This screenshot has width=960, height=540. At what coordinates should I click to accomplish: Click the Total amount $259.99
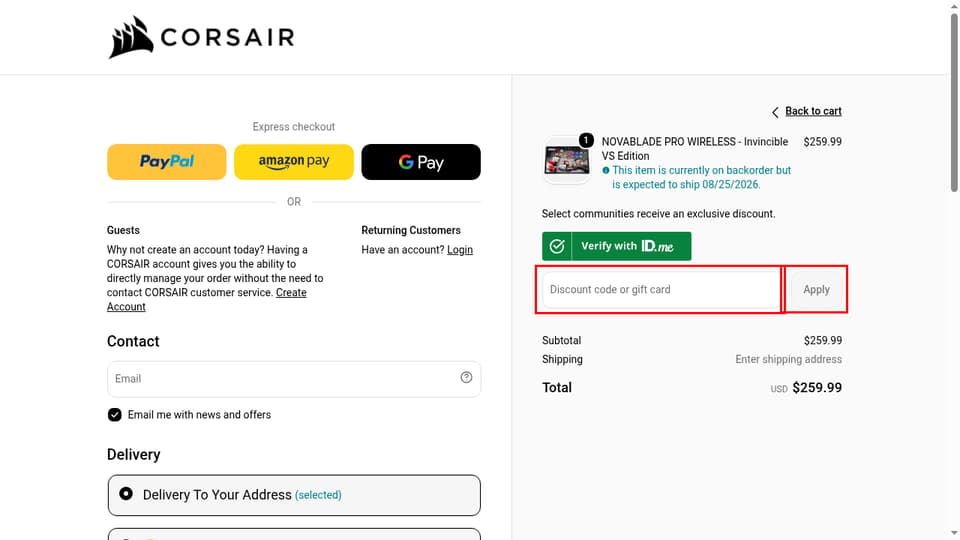pyautogui.click(x=817, y=388)
